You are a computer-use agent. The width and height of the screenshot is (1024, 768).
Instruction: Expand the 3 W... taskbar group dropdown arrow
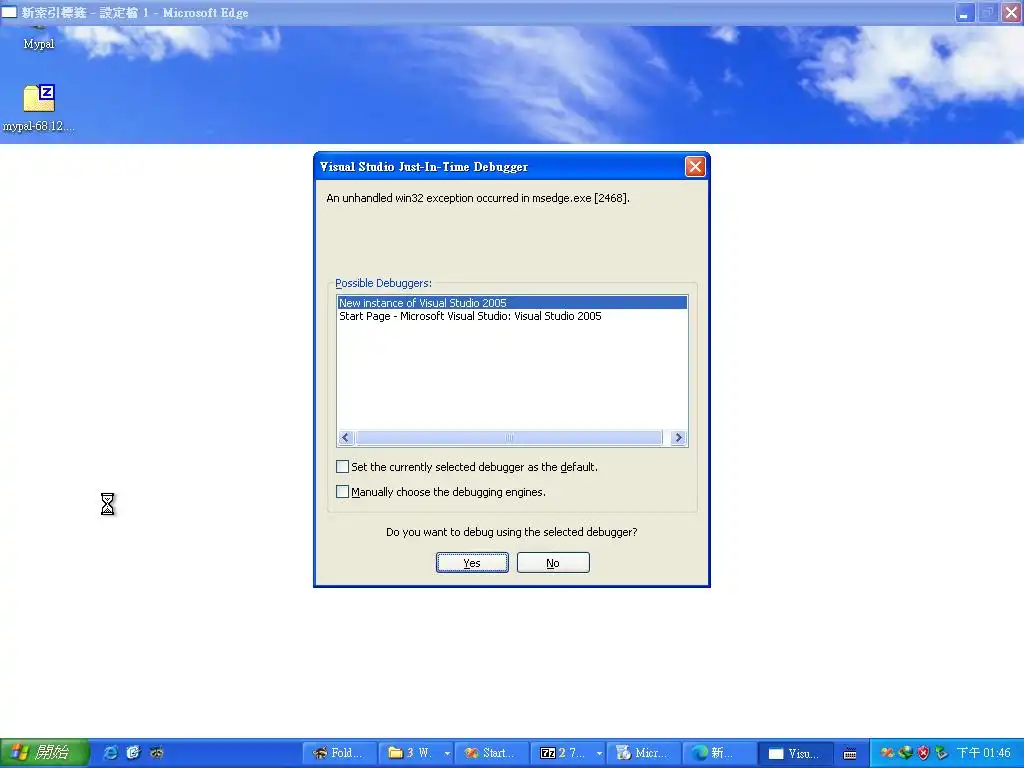(x=447, y=753)
